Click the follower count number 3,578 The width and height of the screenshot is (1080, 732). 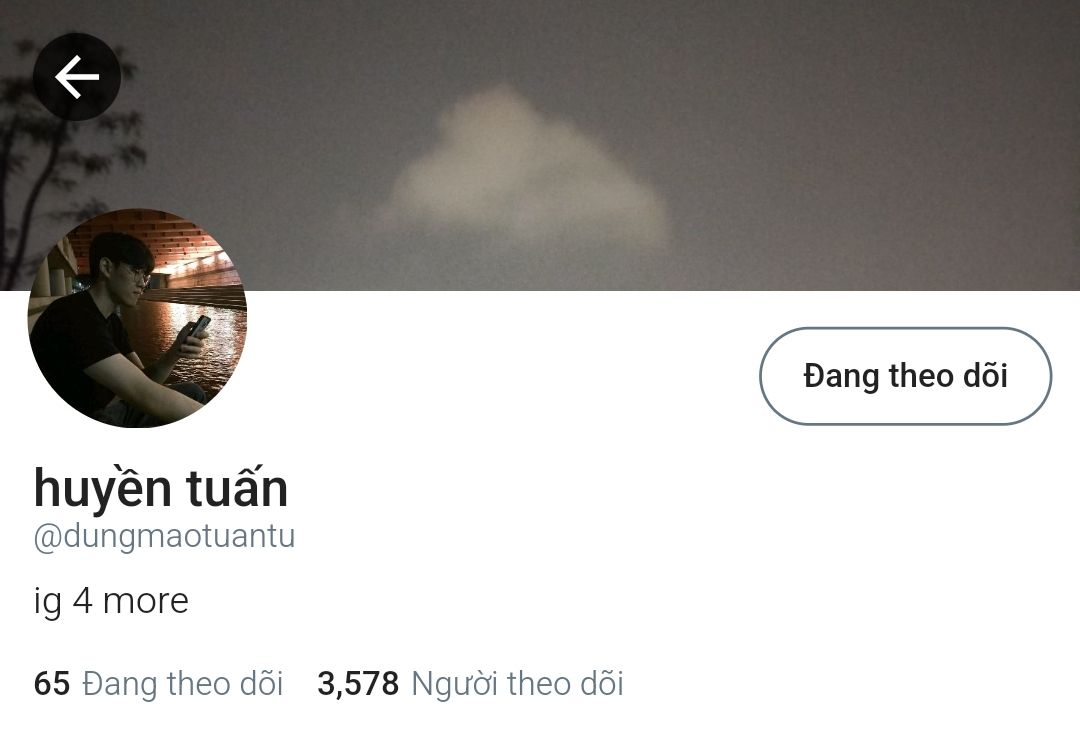tap(358, 684)
